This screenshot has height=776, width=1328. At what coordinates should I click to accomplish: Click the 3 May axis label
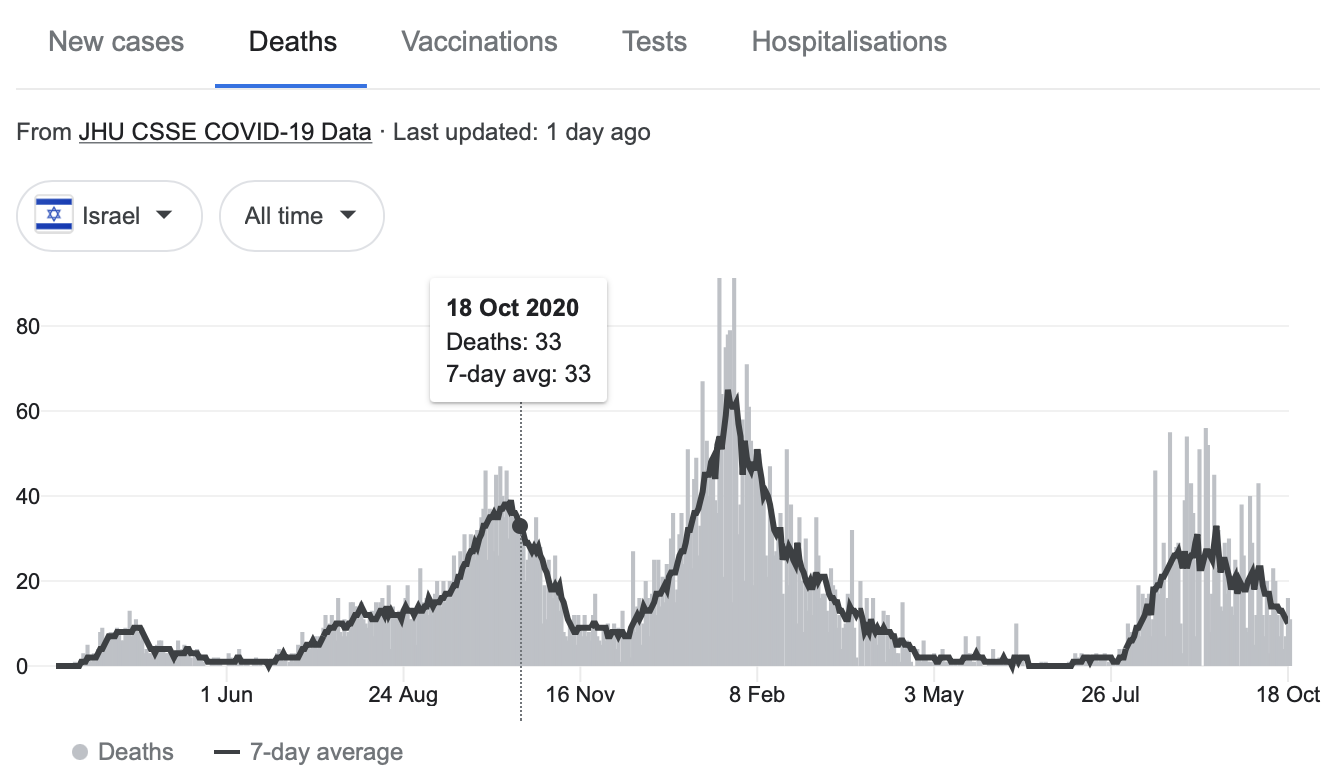(x=934, y=694)
